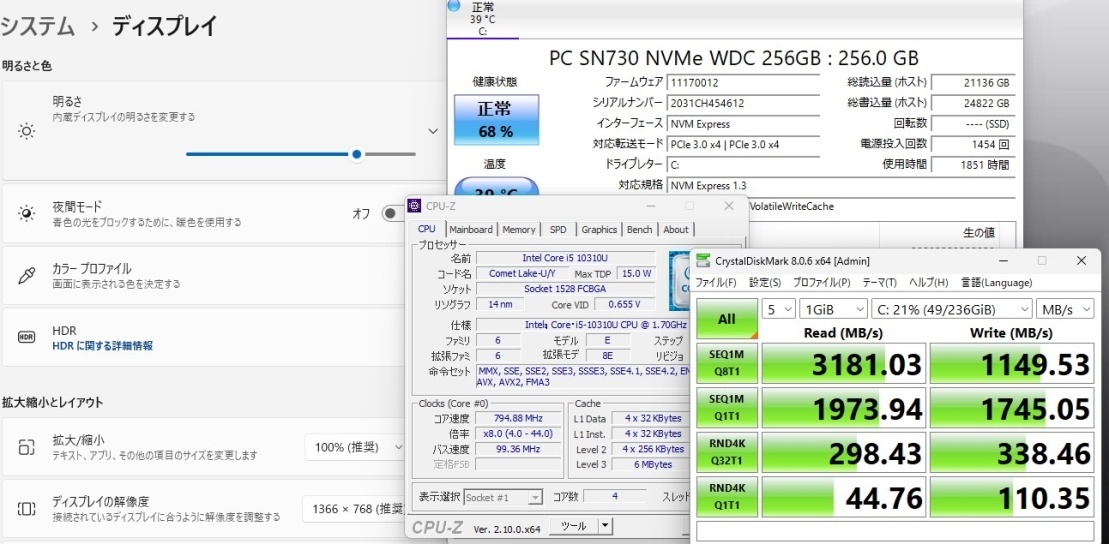Open the ヘルプ(H) menu
The image size is (1109, 544).
pyautogui.click(x=928, y=282)
